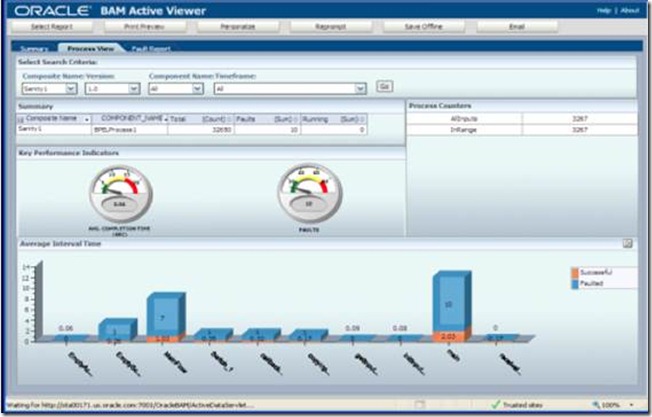
Task: Click the Personalize toolbar button
Action: [x=237, y=27]
